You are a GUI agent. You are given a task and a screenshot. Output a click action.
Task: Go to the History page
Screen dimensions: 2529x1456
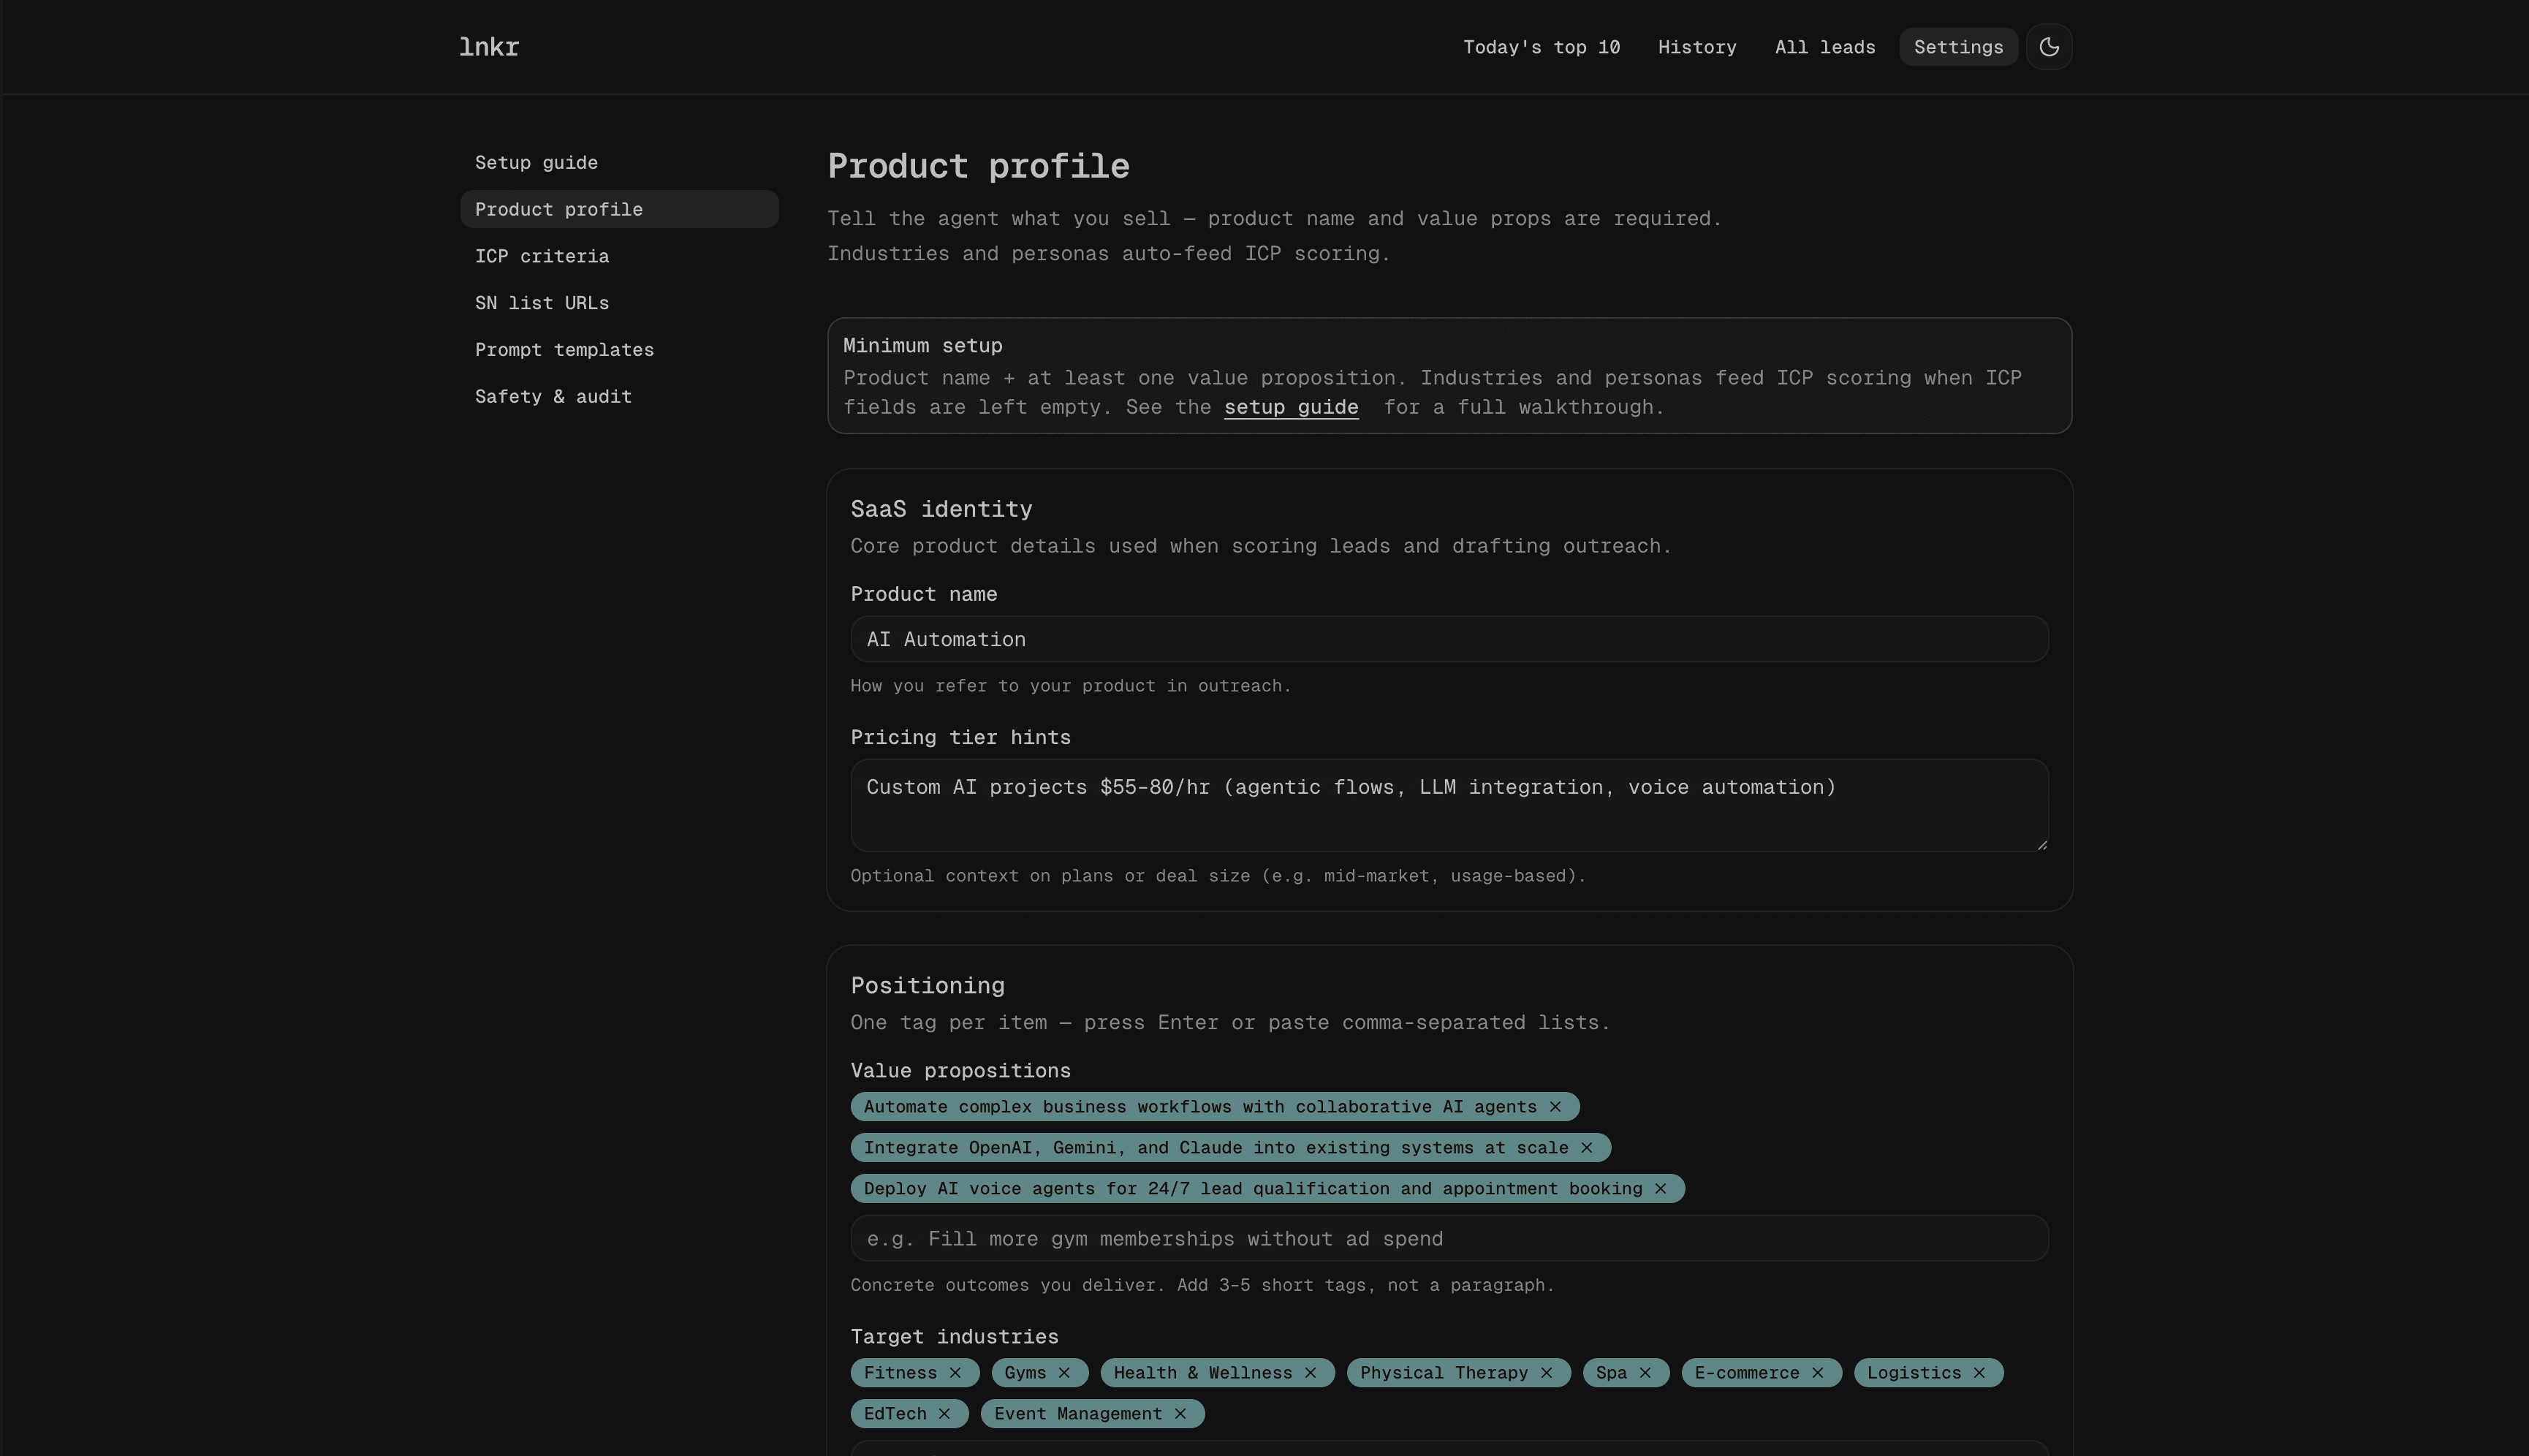pos(1697,47)
